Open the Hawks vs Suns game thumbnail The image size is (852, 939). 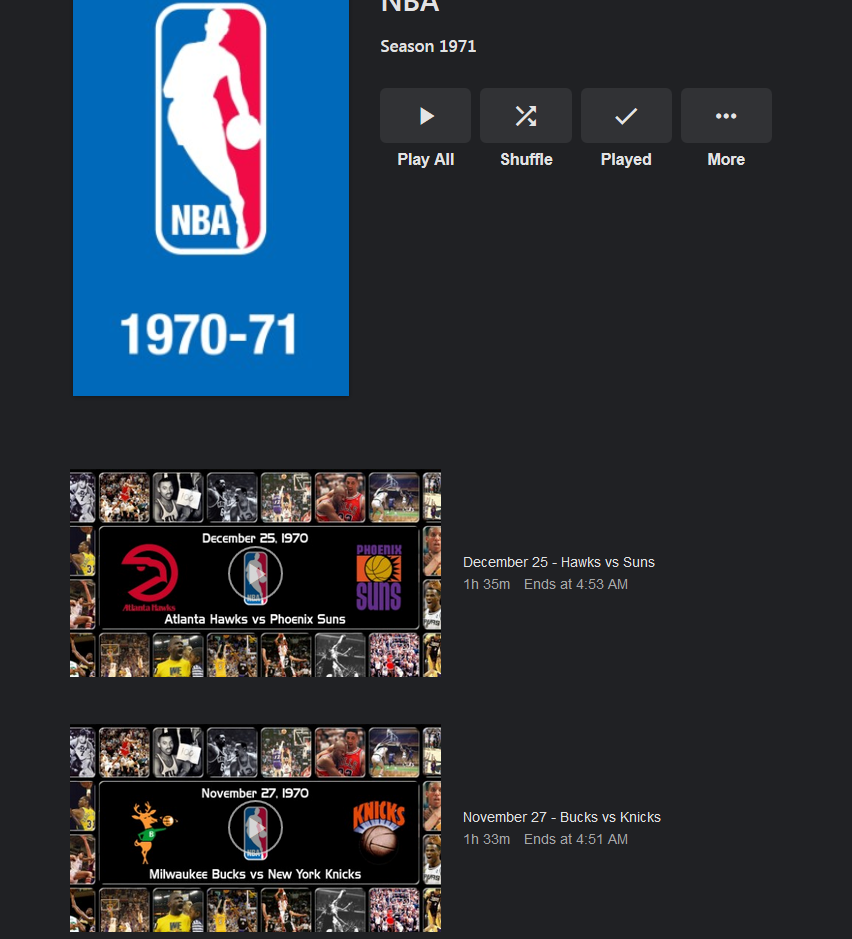coord(256,573)
